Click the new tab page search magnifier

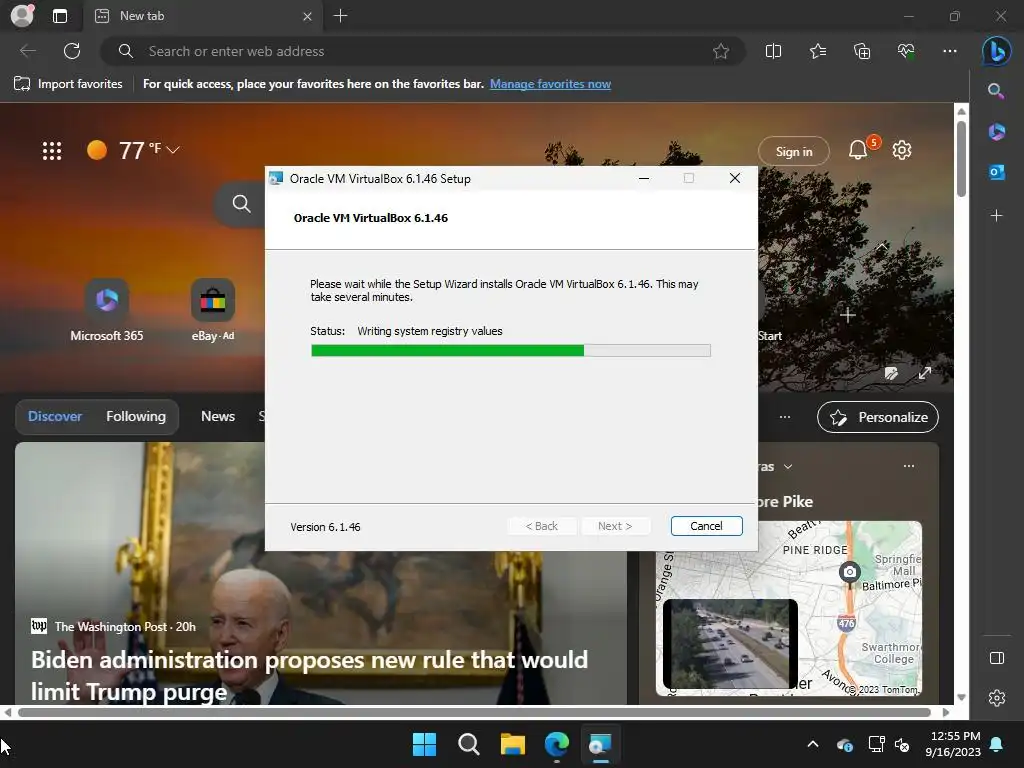[241, 204]
